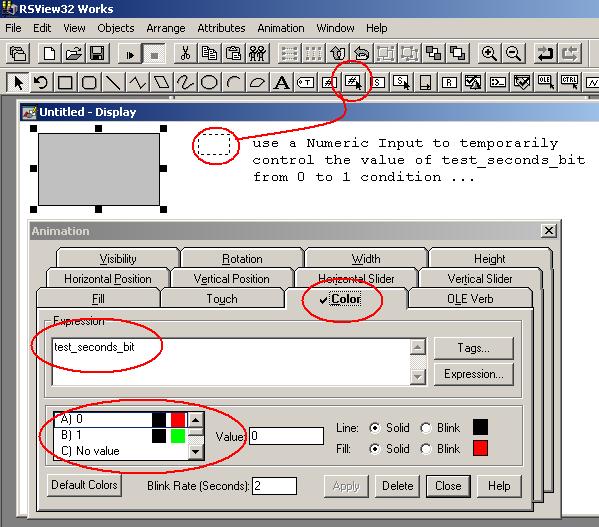This screenshot has height=527, width=599.
Task: Click the gray rectangle object on display
Action: (99, 169)
